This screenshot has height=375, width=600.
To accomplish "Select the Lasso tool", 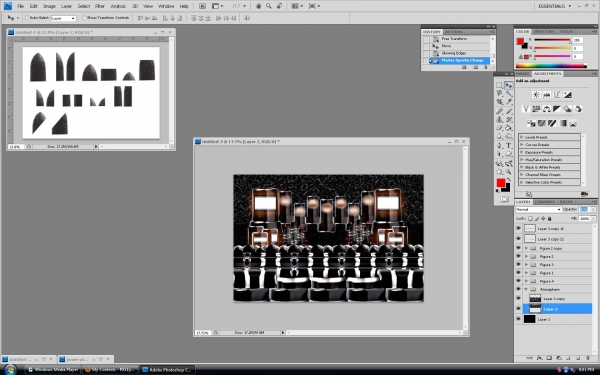I will click(x=500, y=93).
